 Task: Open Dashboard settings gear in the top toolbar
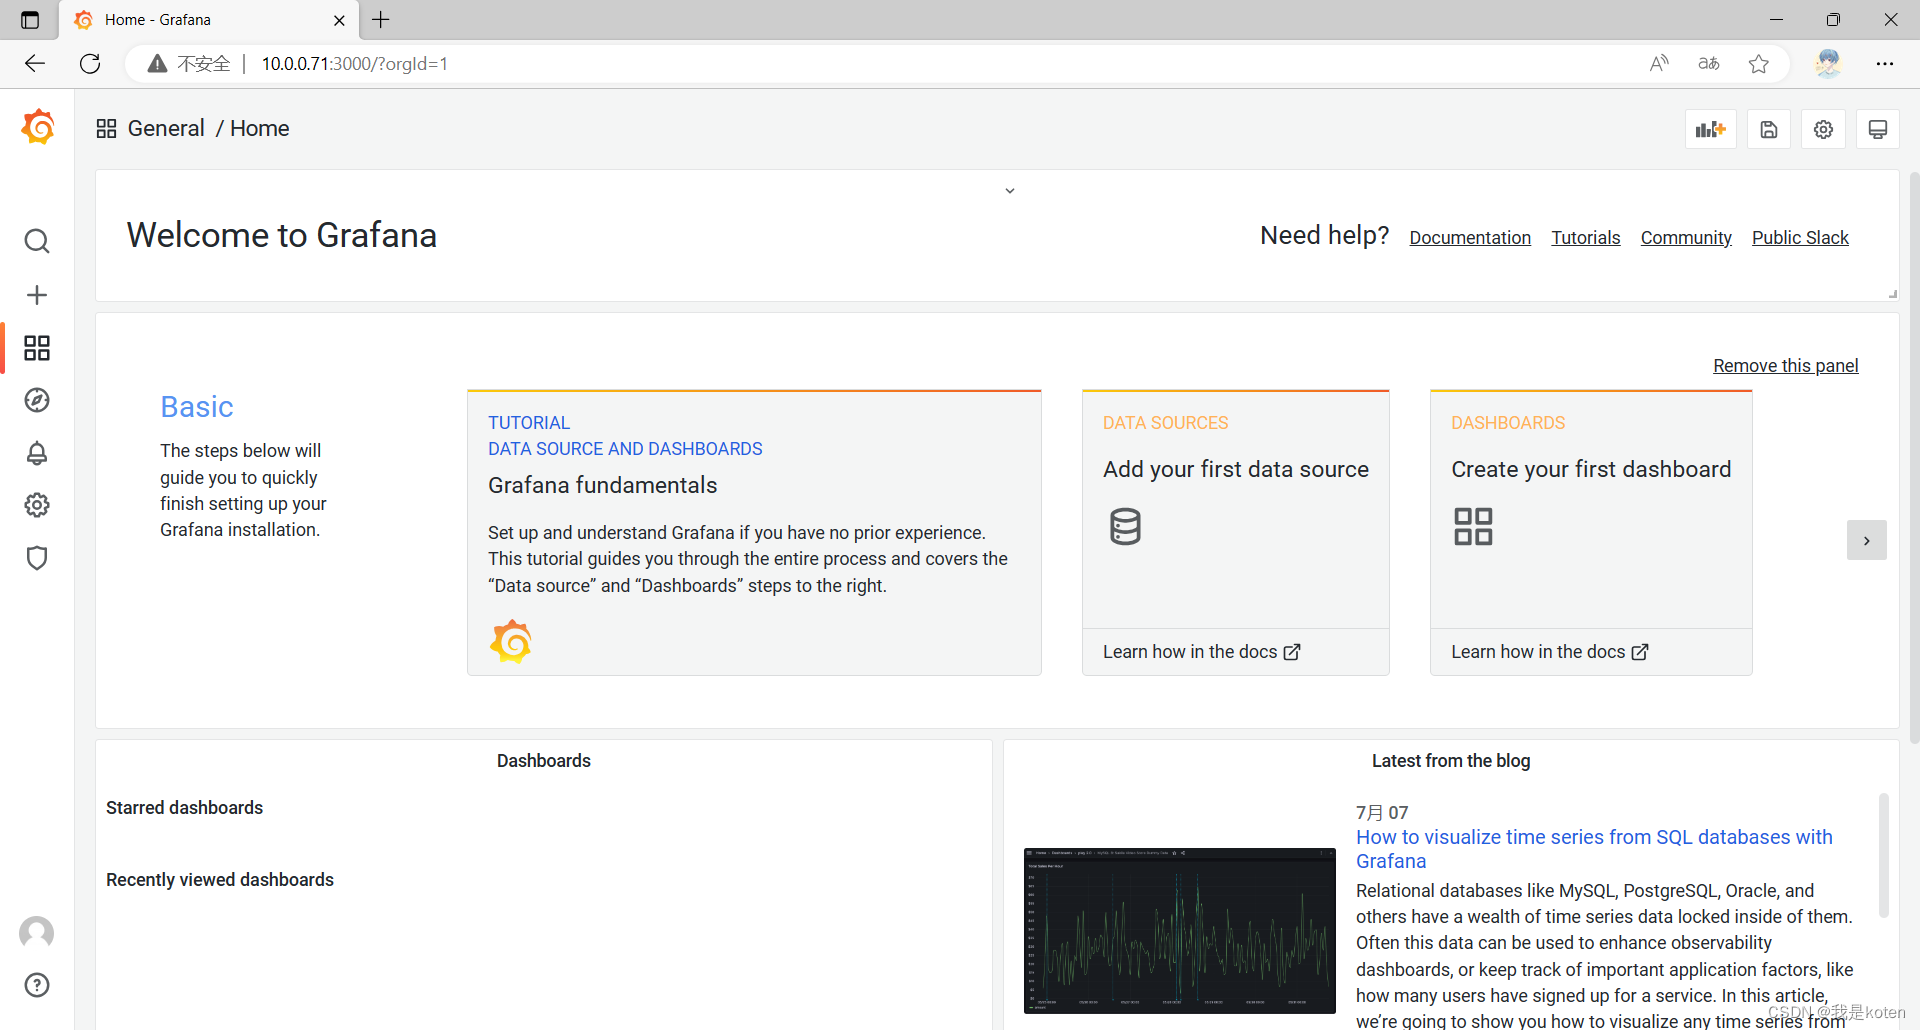point(1824,129)
